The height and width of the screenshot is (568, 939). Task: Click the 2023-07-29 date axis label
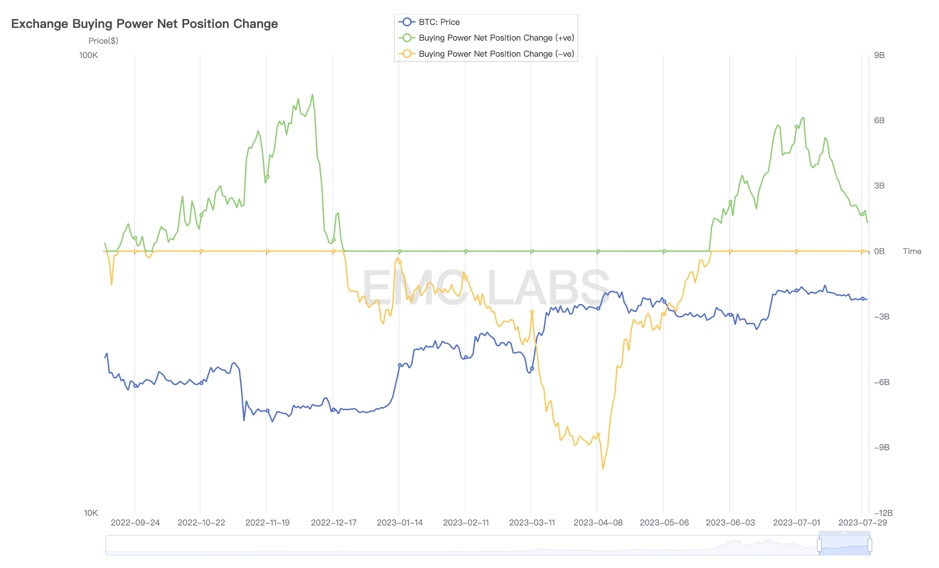862,522
